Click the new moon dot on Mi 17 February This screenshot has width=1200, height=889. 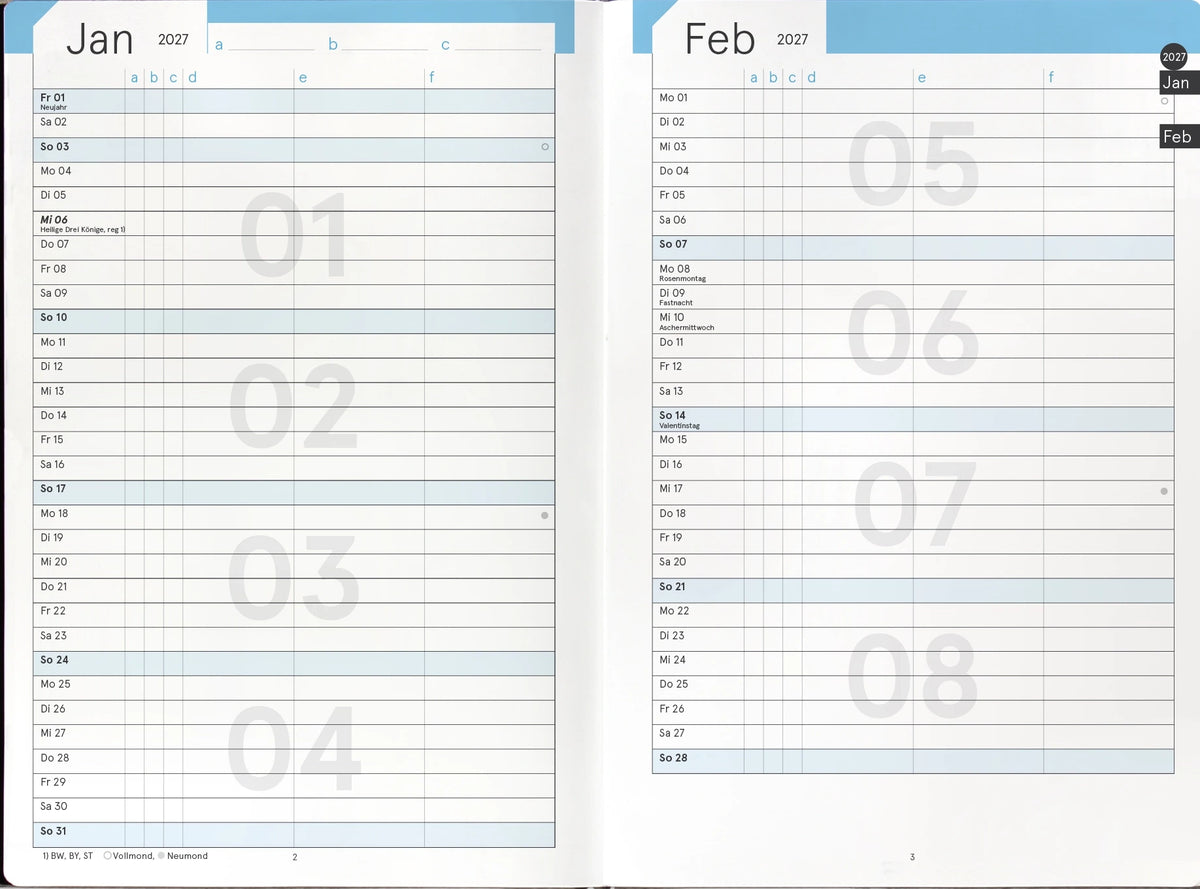(1164, 491)
